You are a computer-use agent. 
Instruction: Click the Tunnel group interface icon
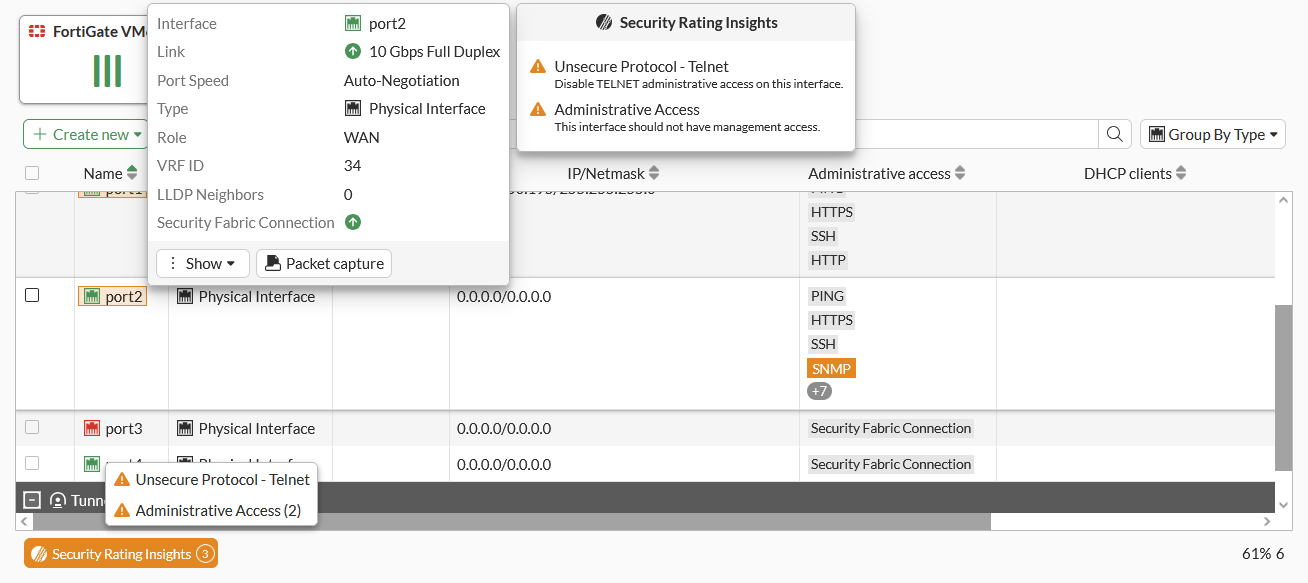58,500
